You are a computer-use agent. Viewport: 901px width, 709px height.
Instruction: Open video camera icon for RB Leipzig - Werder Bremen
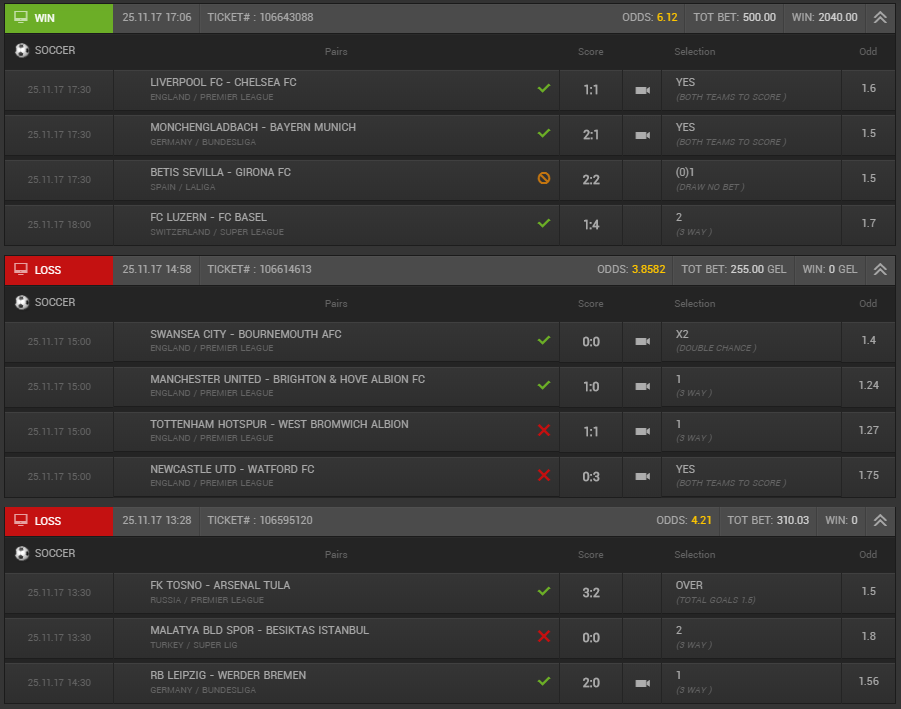coord(642,683)
